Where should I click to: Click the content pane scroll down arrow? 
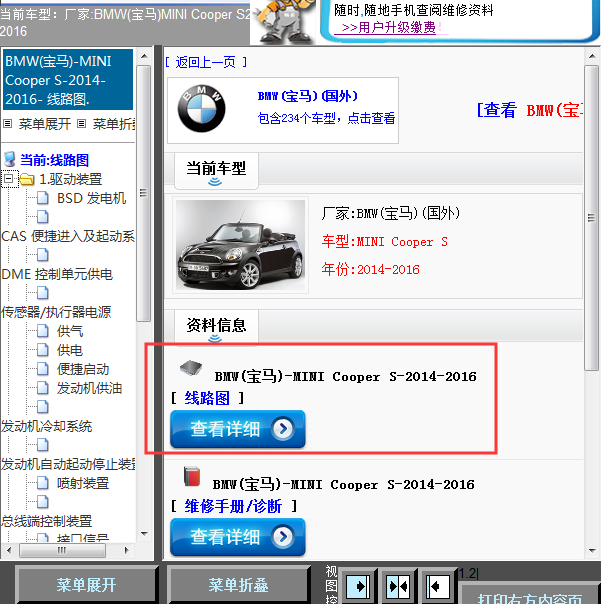coord(592,551)
